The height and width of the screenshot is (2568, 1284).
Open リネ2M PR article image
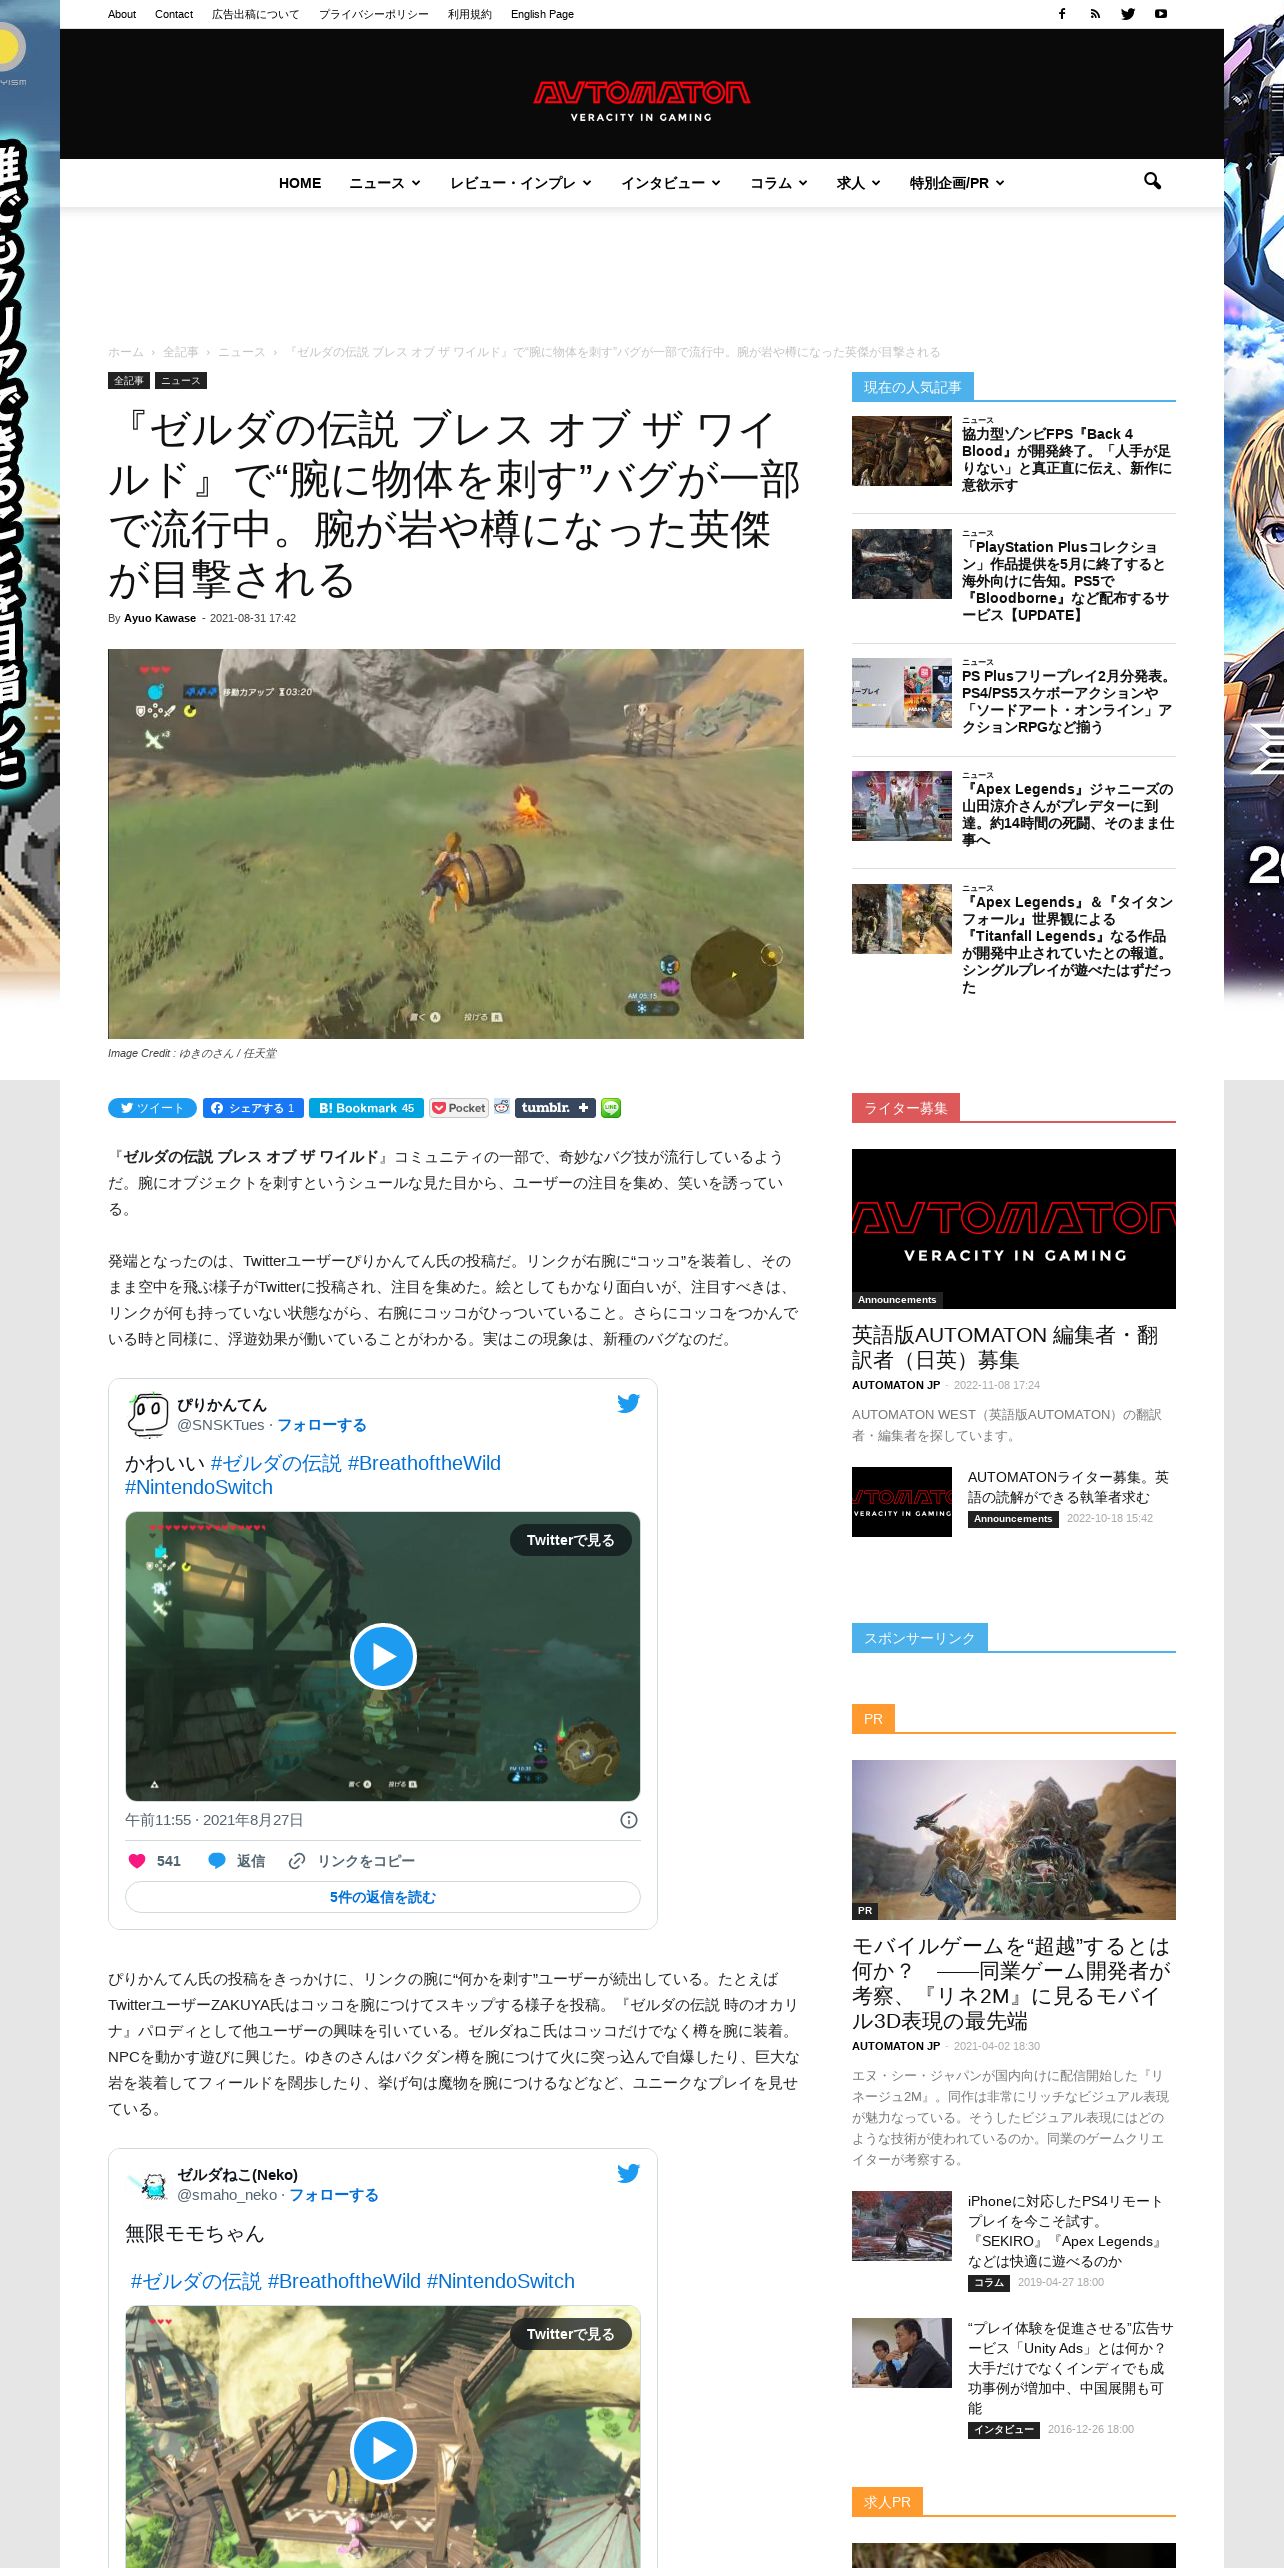coord(1014,1840)
